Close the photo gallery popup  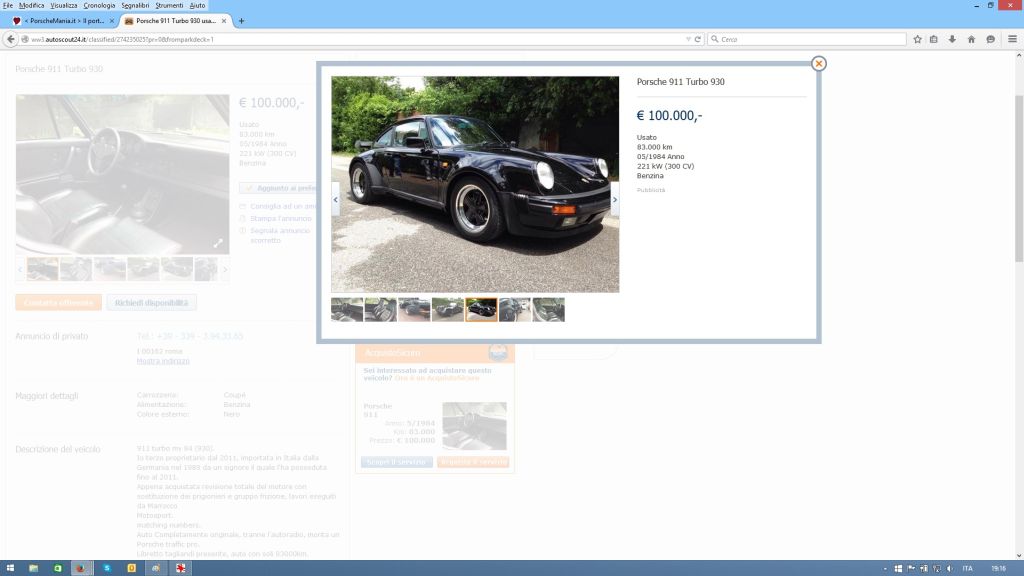[818, 63]
